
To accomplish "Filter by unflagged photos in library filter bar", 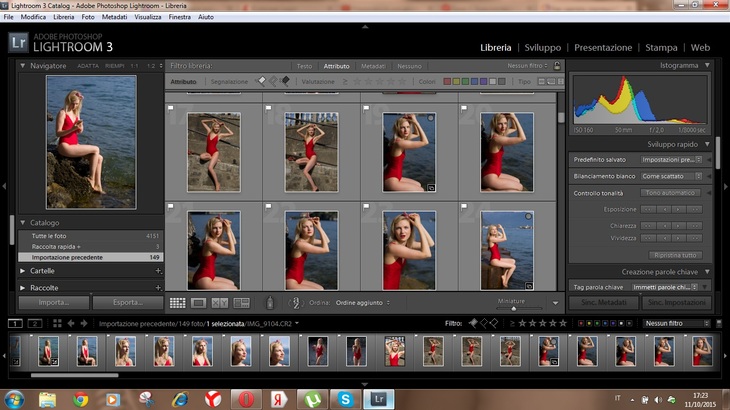I will point(273,81).
